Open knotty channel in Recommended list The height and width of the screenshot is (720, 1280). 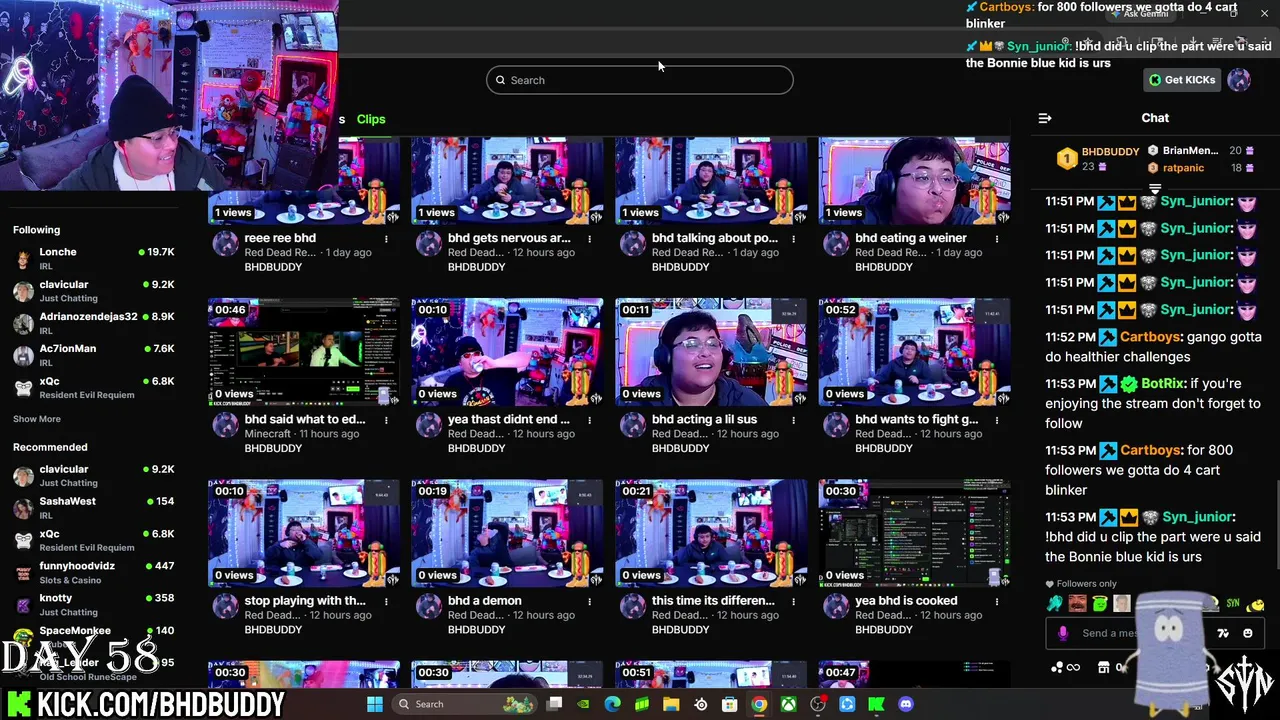(94, 605)
